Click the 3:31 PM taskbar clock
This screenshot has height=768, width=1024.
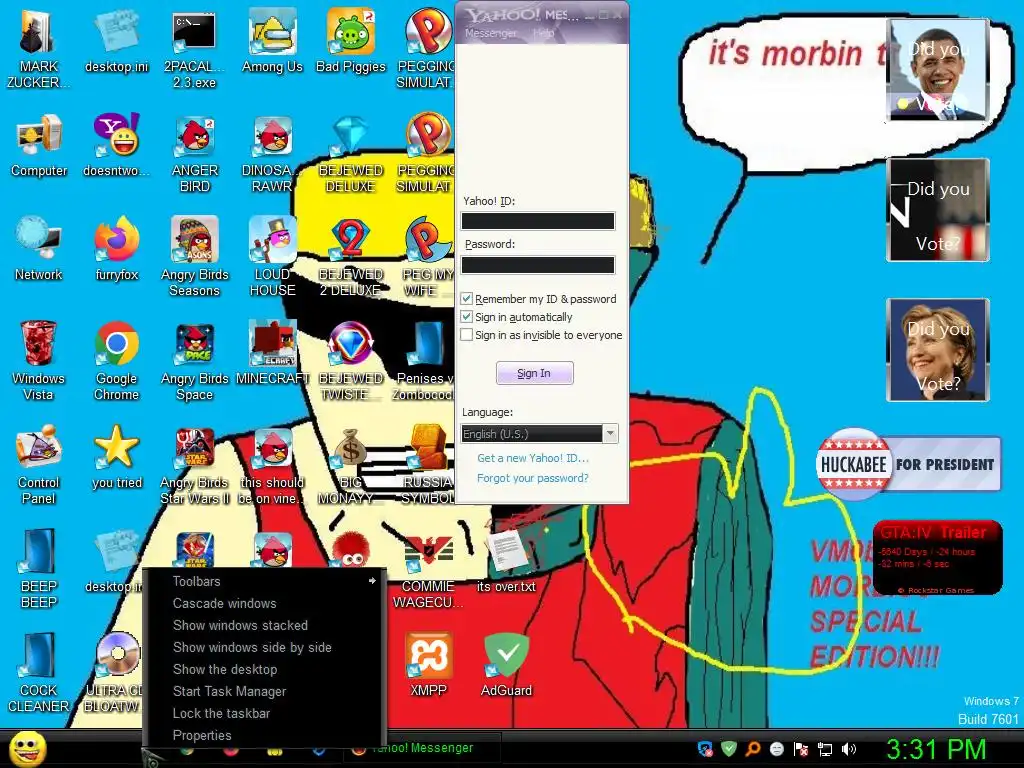(936, 749)
